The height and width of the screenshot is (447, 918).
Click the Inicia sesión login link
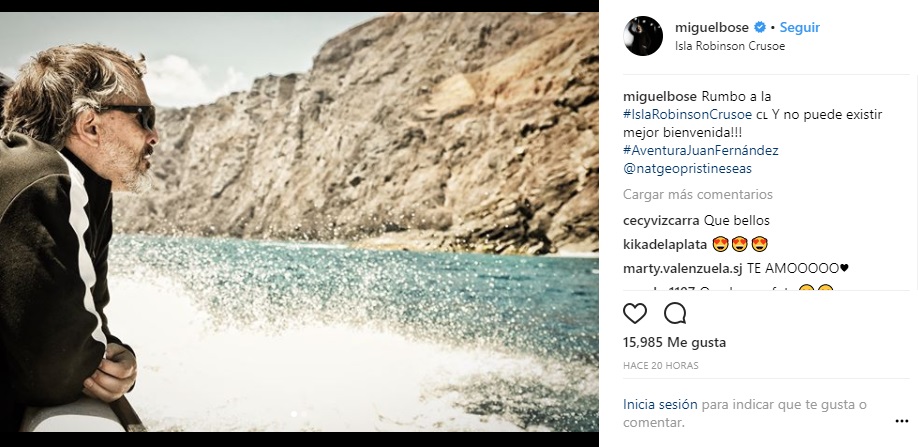(x=658, y=405)
